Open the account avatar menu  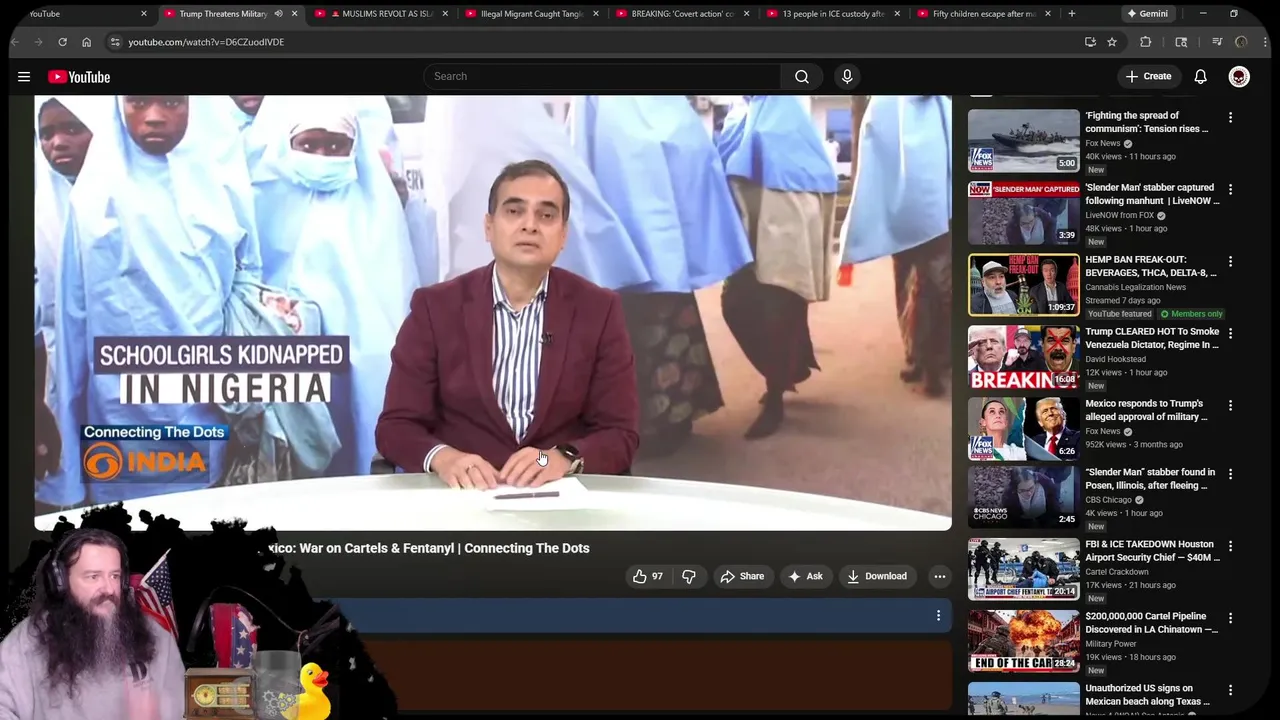tap(1239, 77)
